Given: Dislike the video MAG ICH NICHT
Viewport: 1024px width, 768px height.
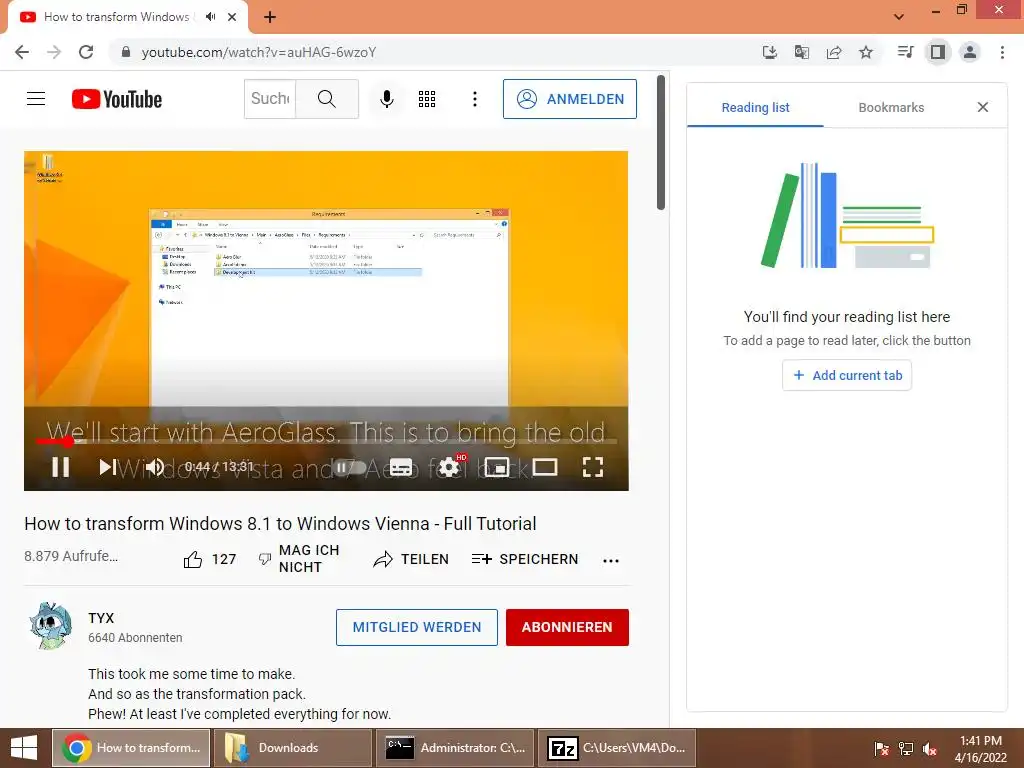Looking at the screenshot, I should (299, 559).
